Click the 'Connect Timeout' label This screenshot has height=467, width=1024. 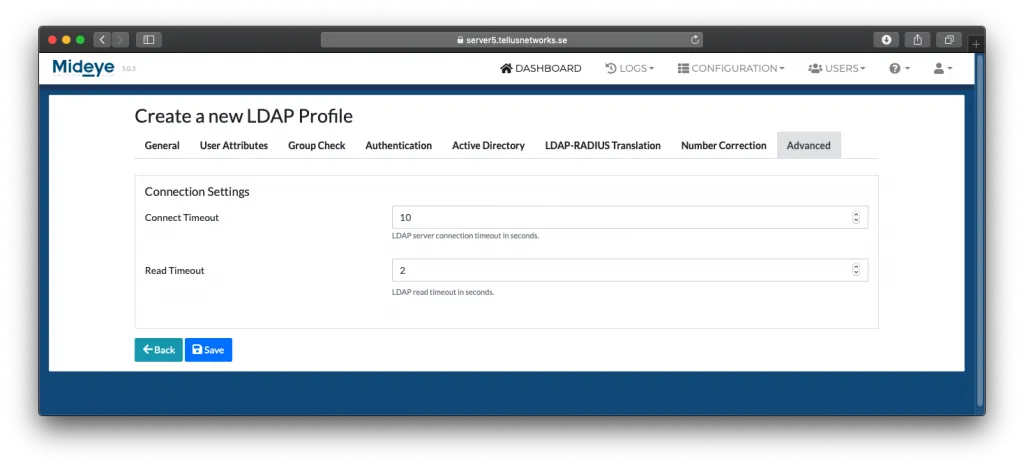pos(182,217)
